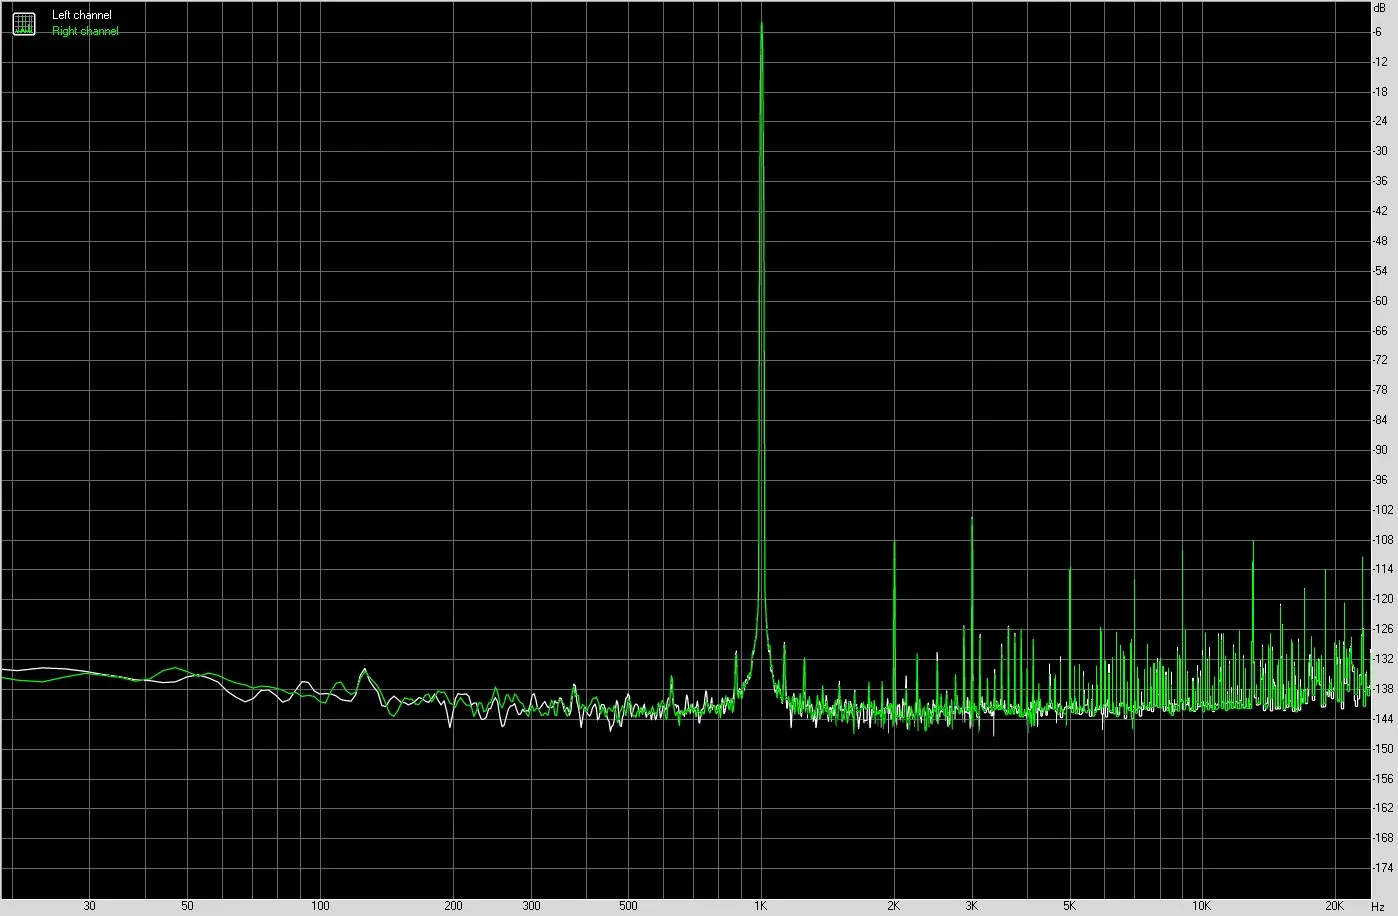Select the "Left channel" legend label
The image size is (1398, 916).
[82, 16]
